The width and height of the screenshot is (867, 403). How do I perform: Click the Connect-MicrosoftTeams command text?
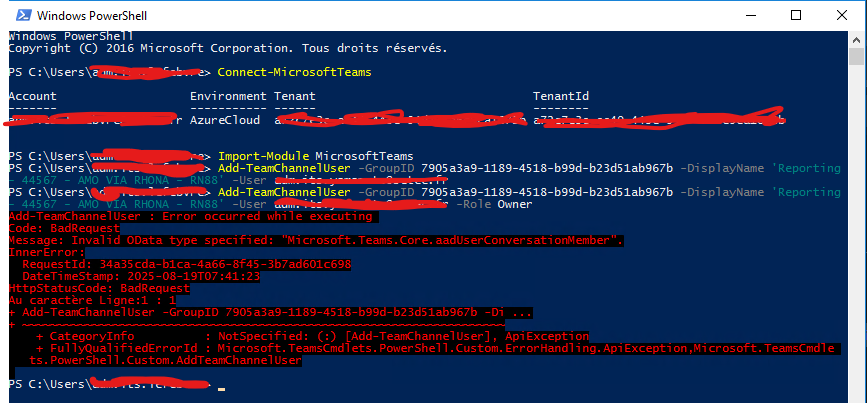click(x=294, y=72)
